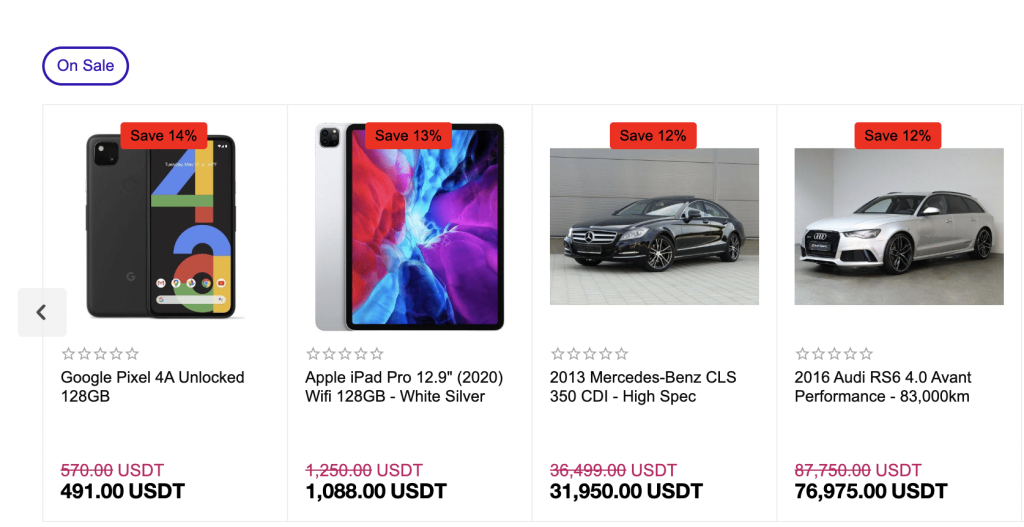Click the Apple iPad Pro 12.9" title link
The image size is (1024, 527).
click(x=403, y=387)
